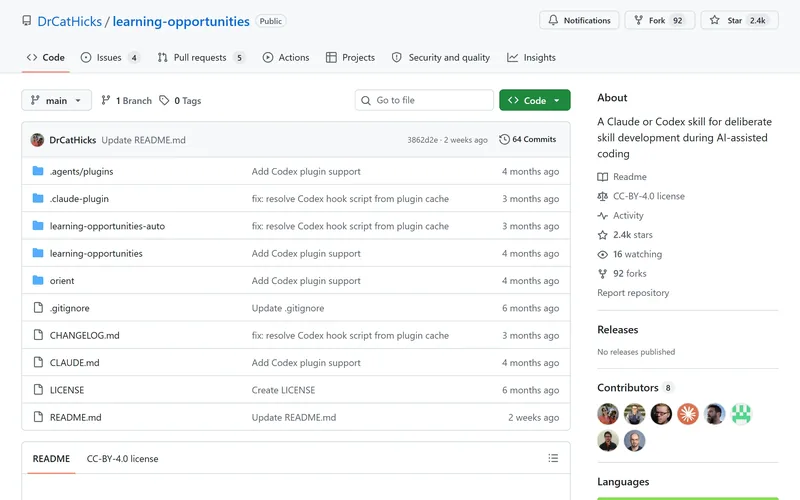800x500 pixels.
Task: Open the .claude-plugin folder icon
Action: tap(38, 198)
